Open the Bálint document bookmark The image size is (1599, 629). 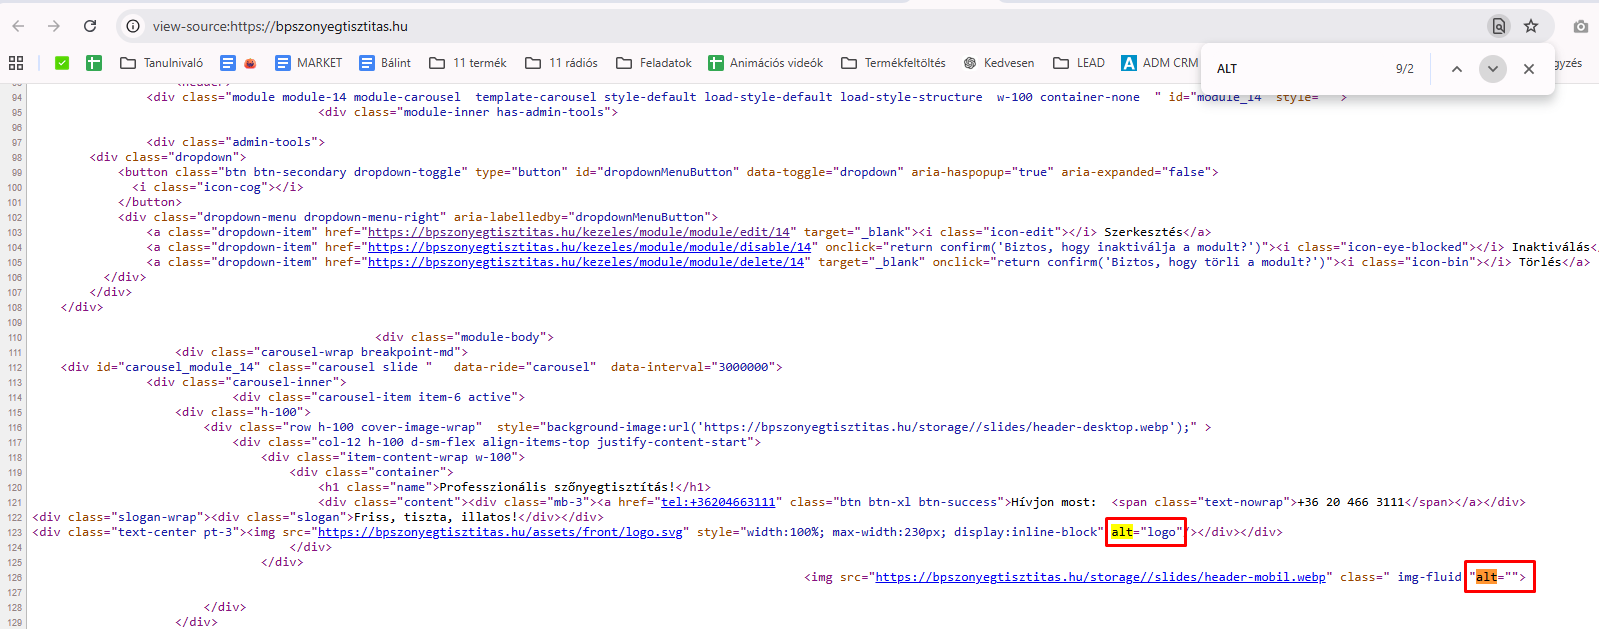pos(385,63)
